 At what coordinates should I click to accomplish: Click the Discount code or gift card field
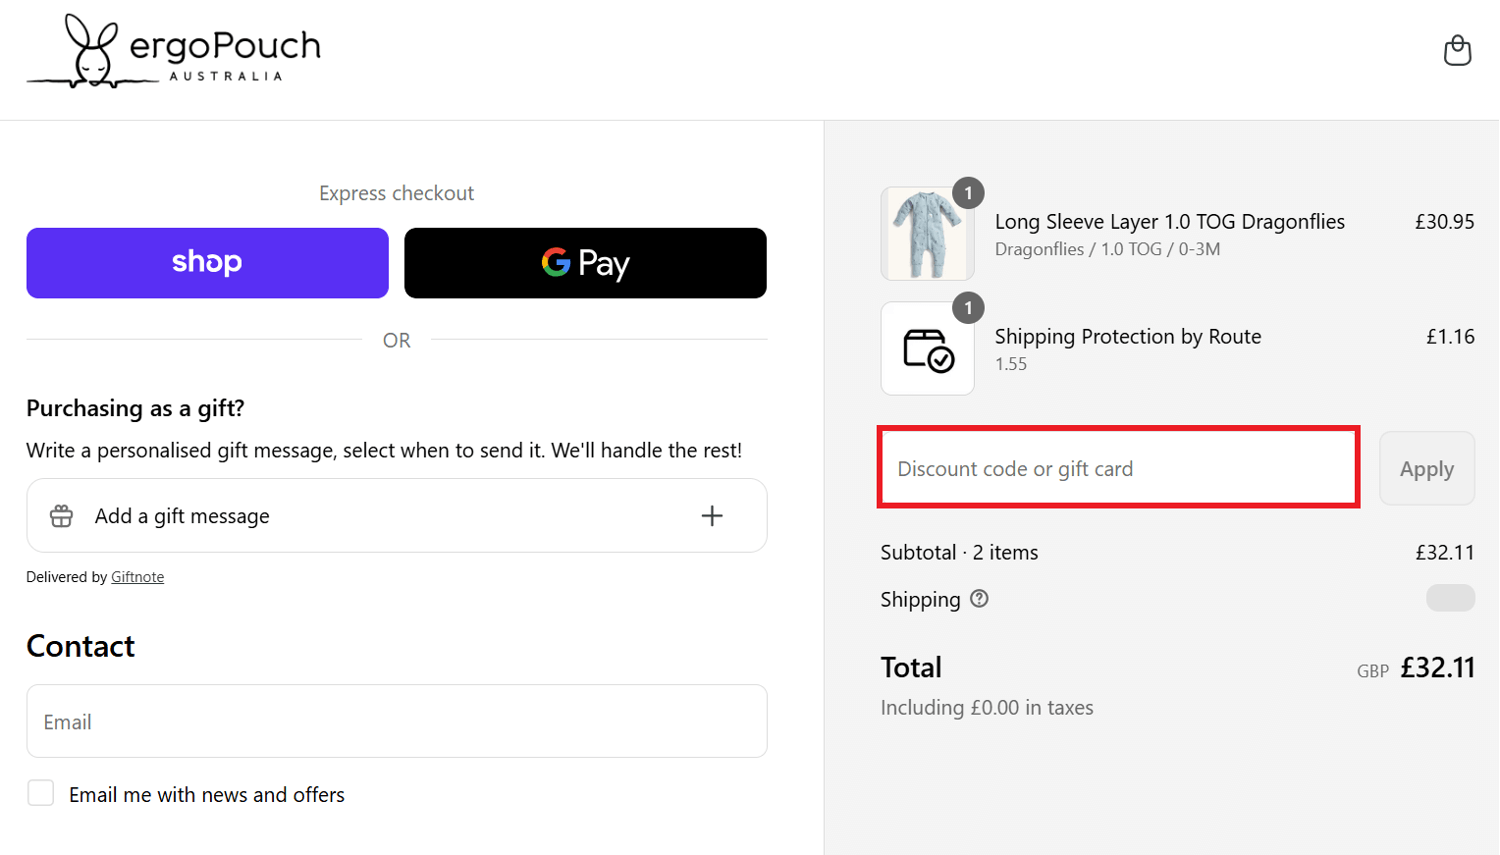(1117, 468)
